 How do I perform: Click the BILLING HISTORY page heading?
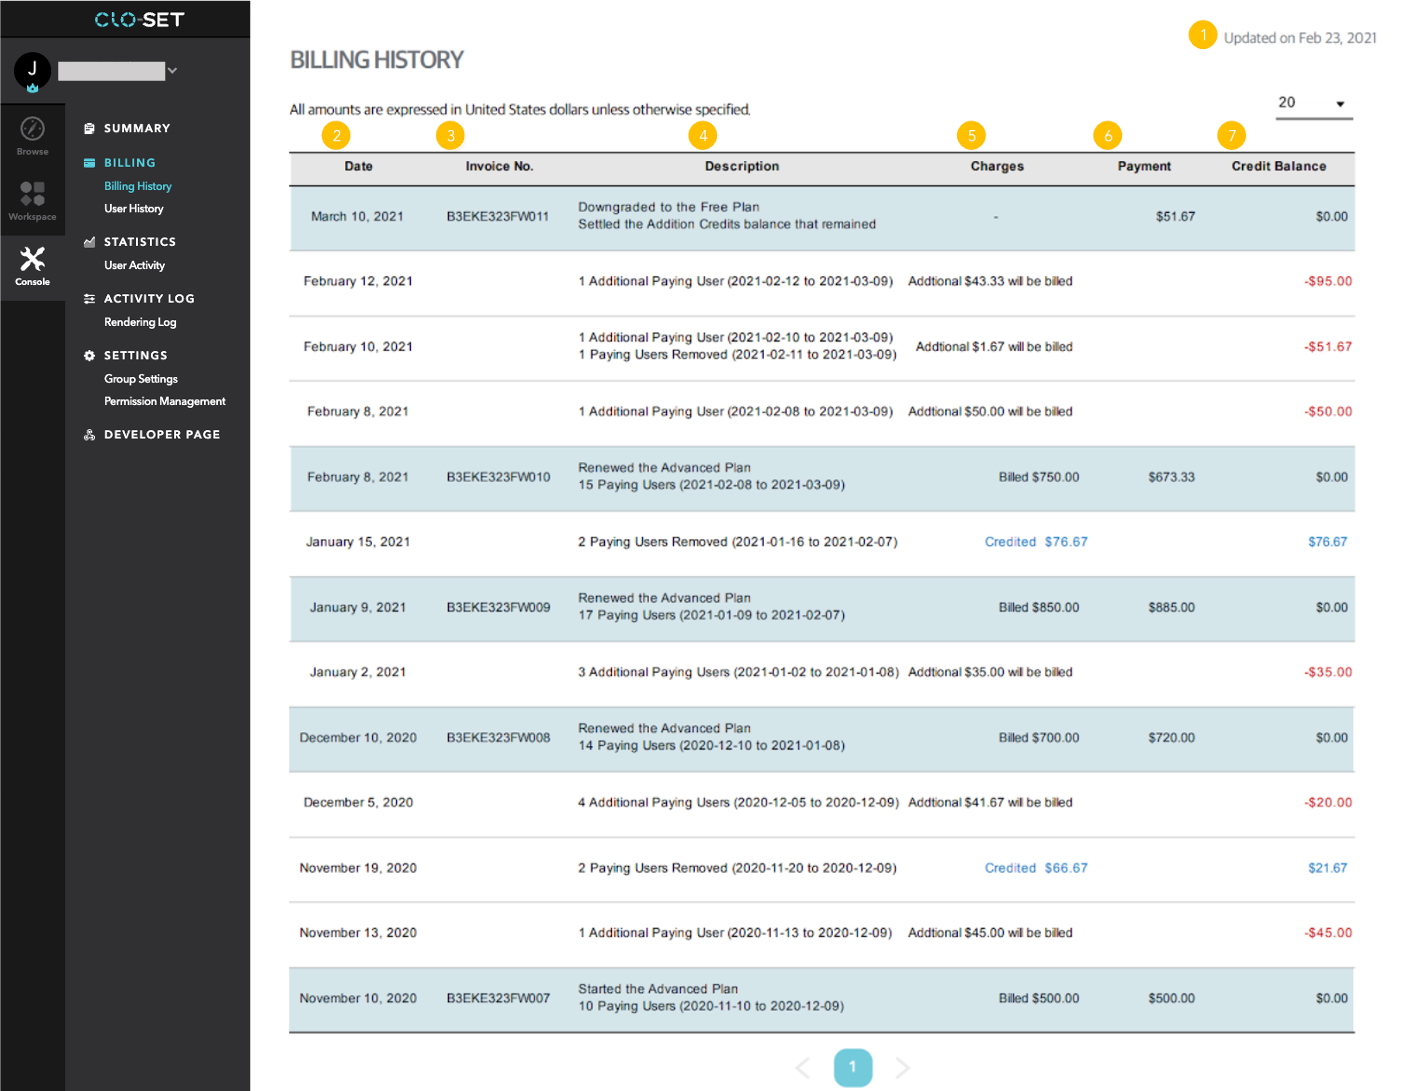(376, 60)
